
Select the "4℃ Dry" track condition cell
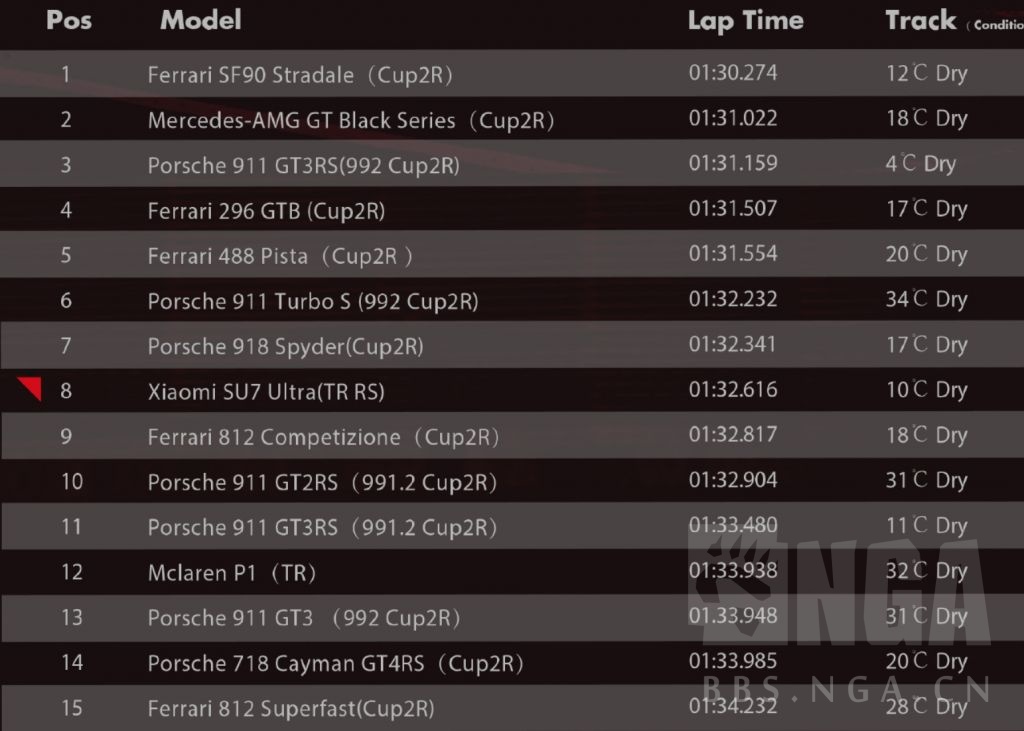click(920, 164)
